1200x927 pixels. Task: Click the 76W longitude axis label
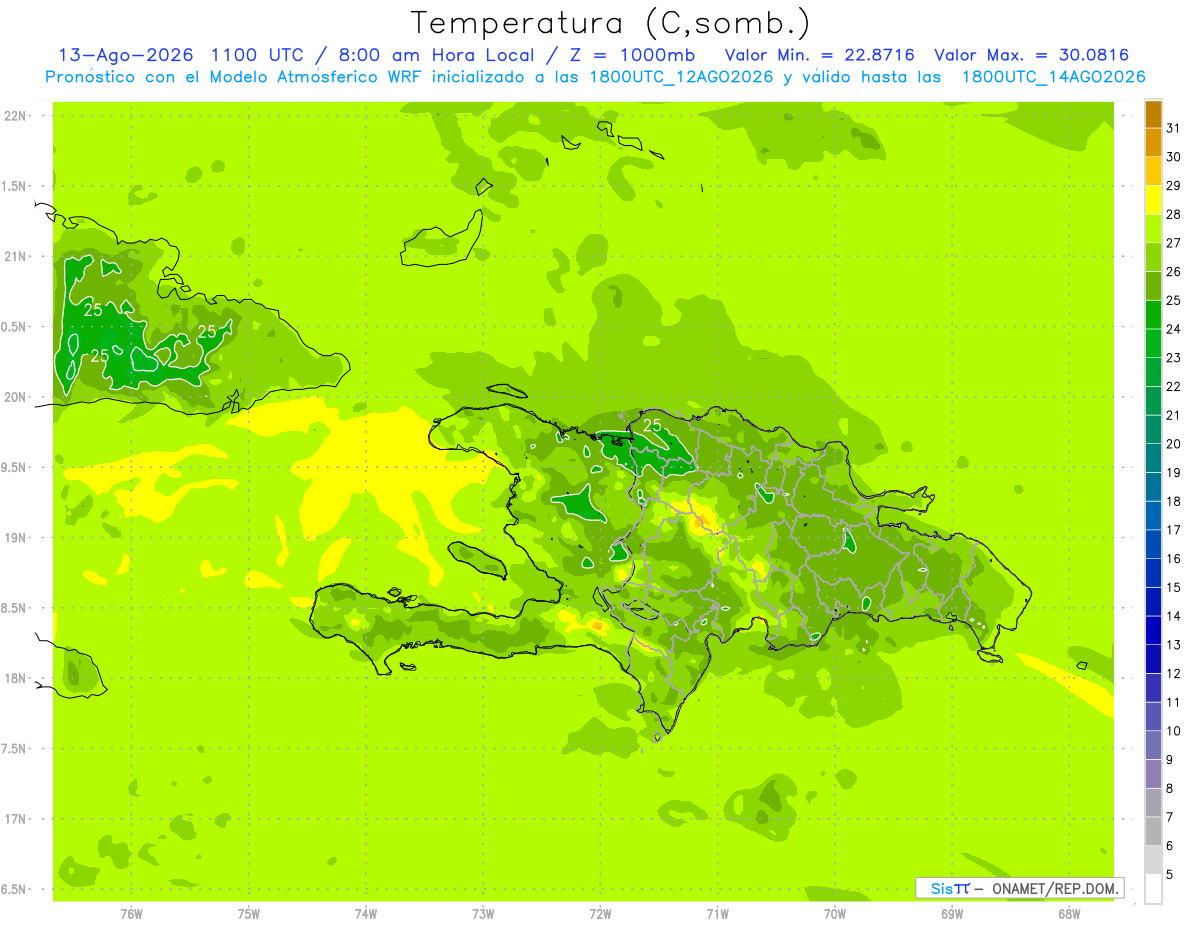click(x=131, y=913)
